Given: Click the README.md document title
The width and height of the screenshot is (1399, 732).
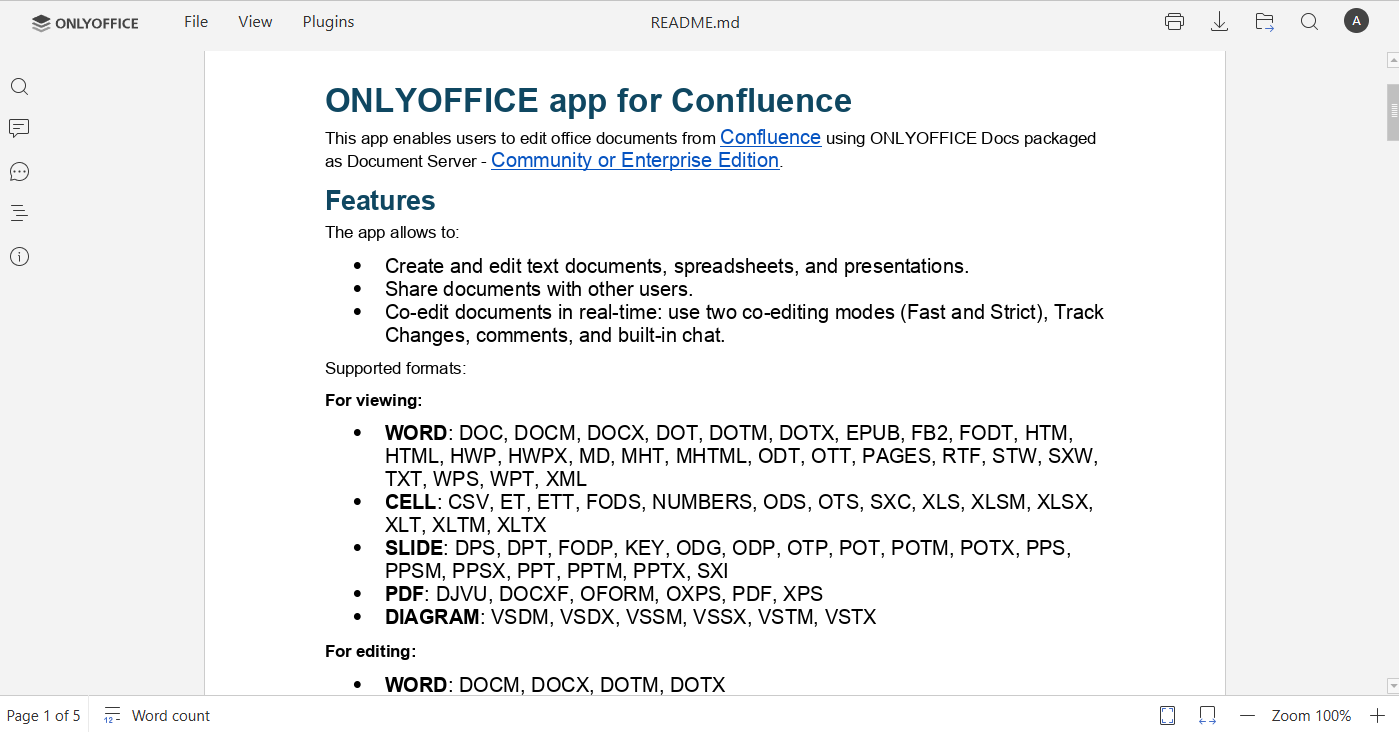Looking at the screenshot, I should point(695,22).
